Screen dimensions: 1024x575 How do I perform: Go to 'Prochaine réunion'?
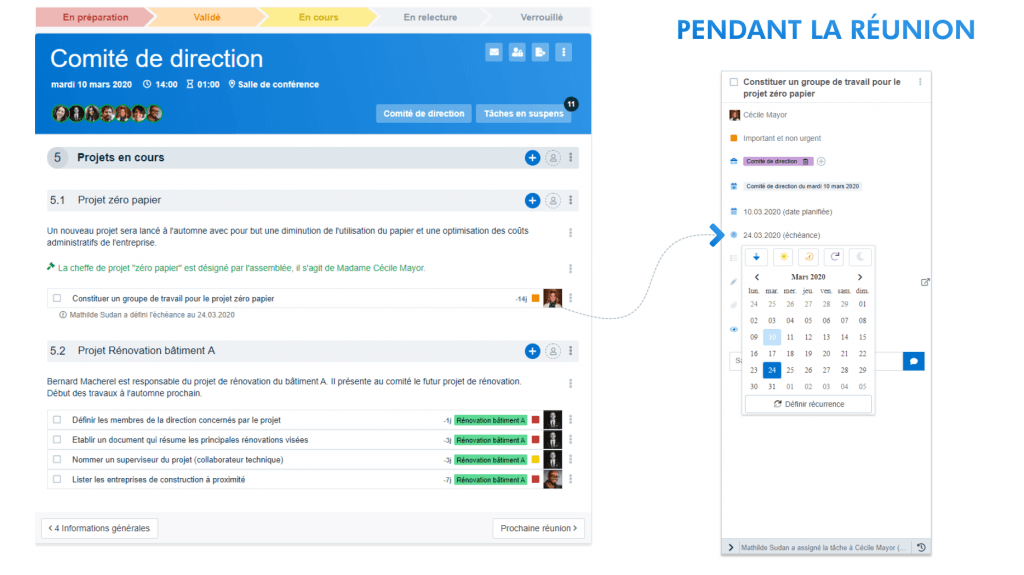tap(538, 528)
